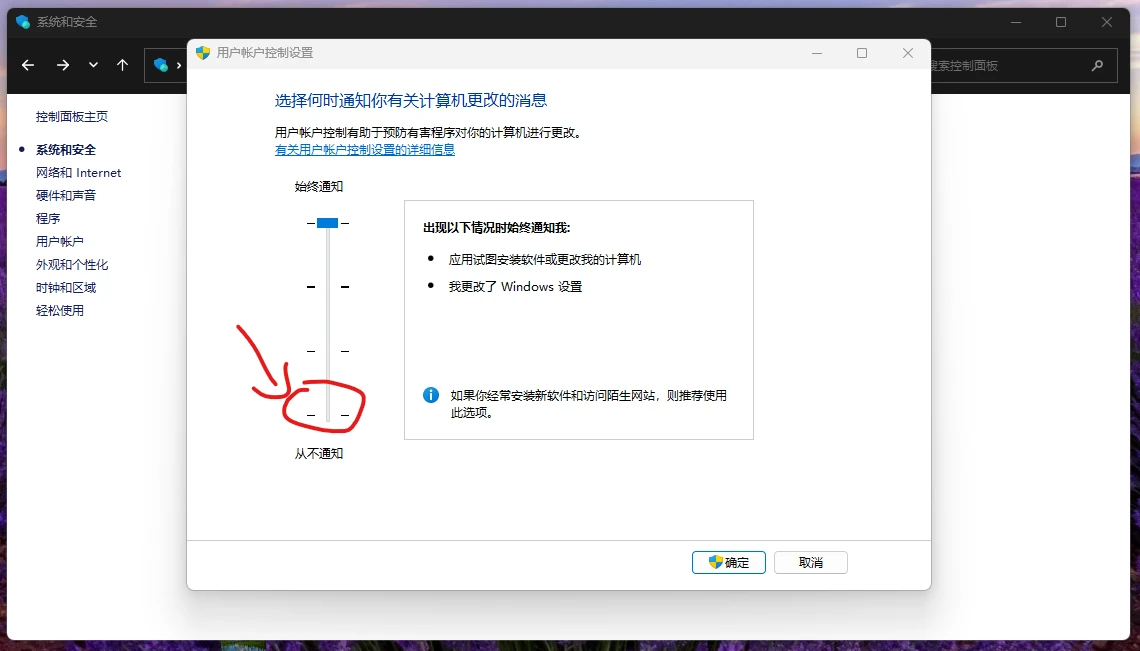Open 有关用户帐户控制设置的详细信息 link
This screenshot has width=1140, height=651.
[x=365, y=150]
